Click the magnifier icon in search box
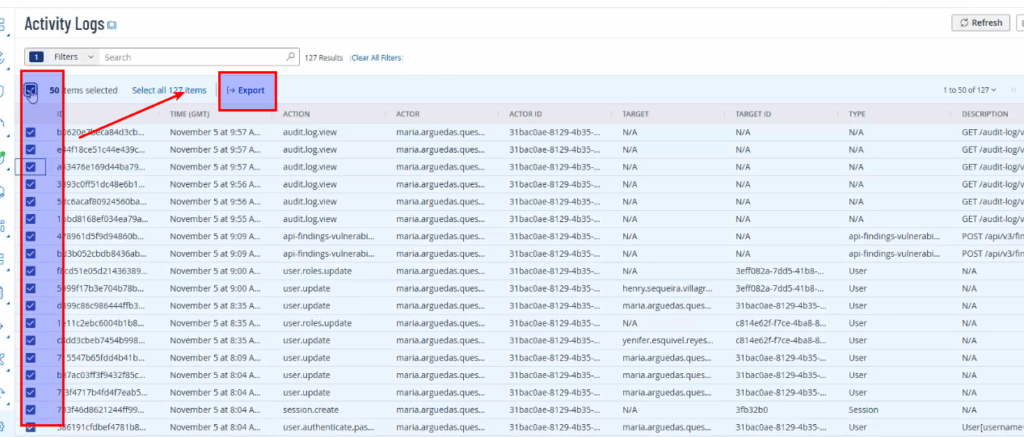Image resolution: width=1024 pixels, height=437 pixels. click(291, 57)
